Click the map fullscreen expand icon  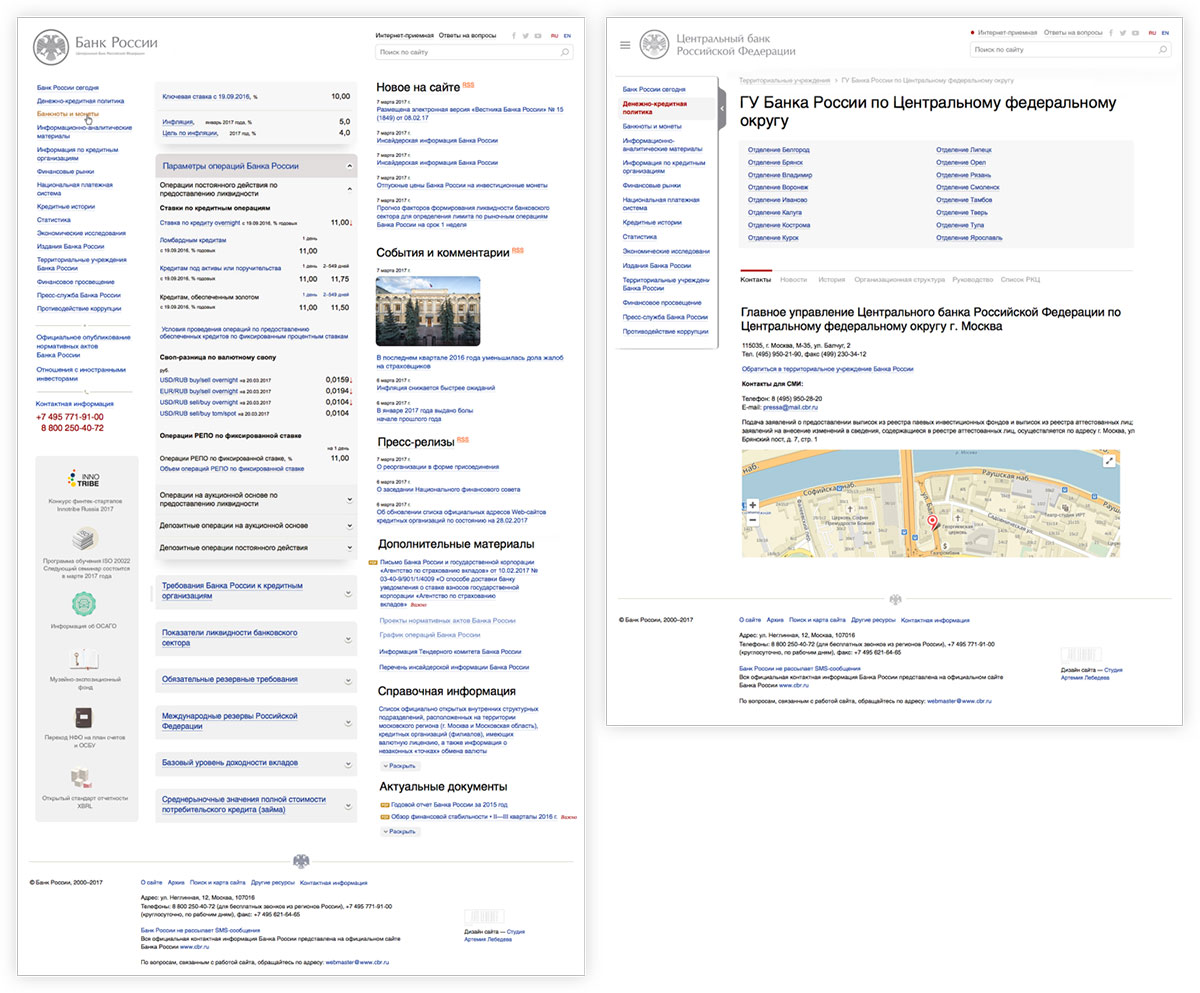pos(1109,461)
